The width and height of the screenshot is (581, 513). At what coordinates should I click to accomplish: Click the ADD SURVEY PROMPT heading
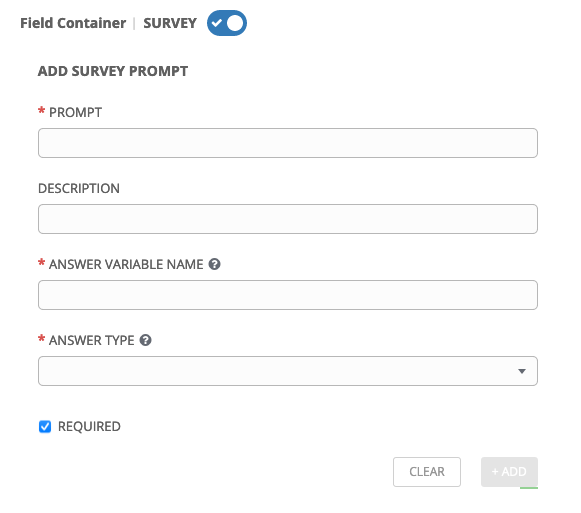(113, 71)
